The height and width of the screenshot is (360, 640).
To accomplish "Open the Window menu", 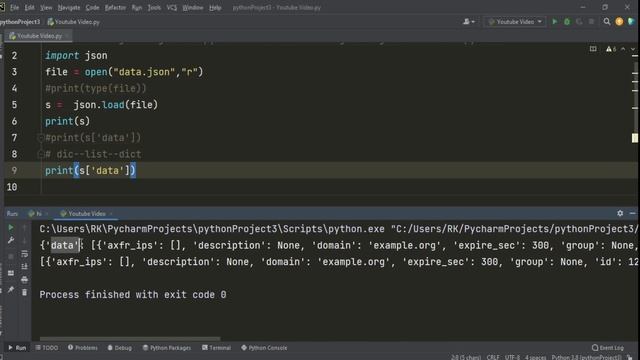I will 193,7.
